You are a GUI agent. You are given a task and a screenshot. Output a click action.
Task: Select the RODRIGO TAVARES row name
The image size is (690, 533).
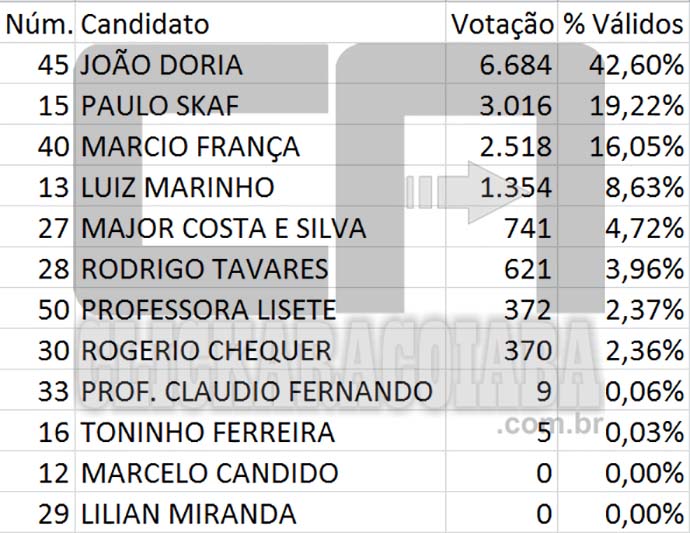(204, 270)
